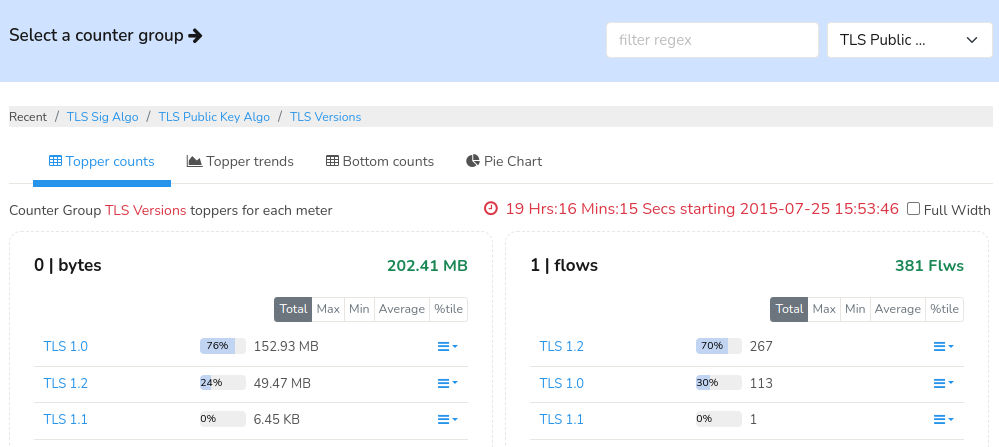Open TLS 1.1 link in flows panel

[561, 420]
